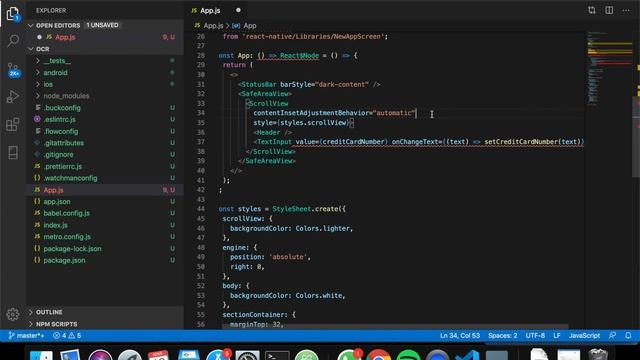The width and height of the screenshot is (640, 360).
Task: Open the notifications bell in status bar
Action: (628, 336)
